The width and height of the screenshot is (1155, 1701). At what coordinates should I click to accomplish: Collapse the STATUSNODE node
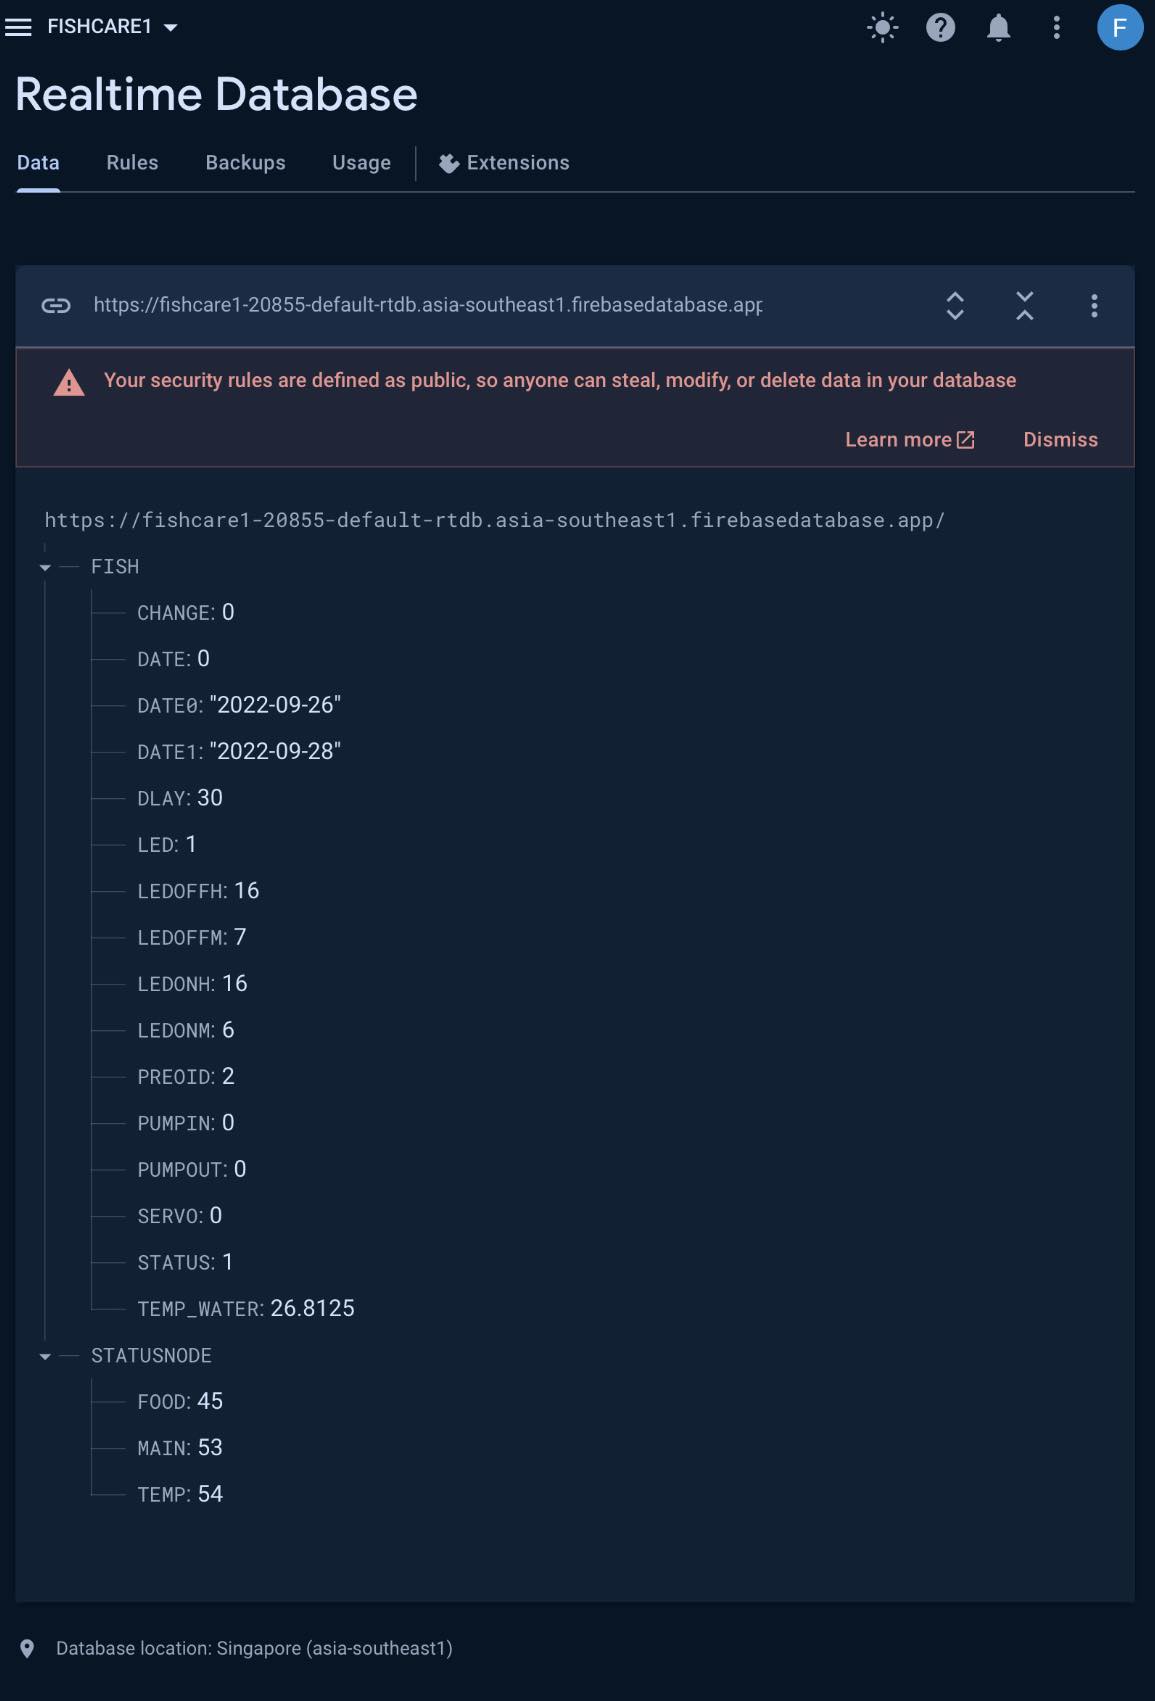tap(45, 1356)
